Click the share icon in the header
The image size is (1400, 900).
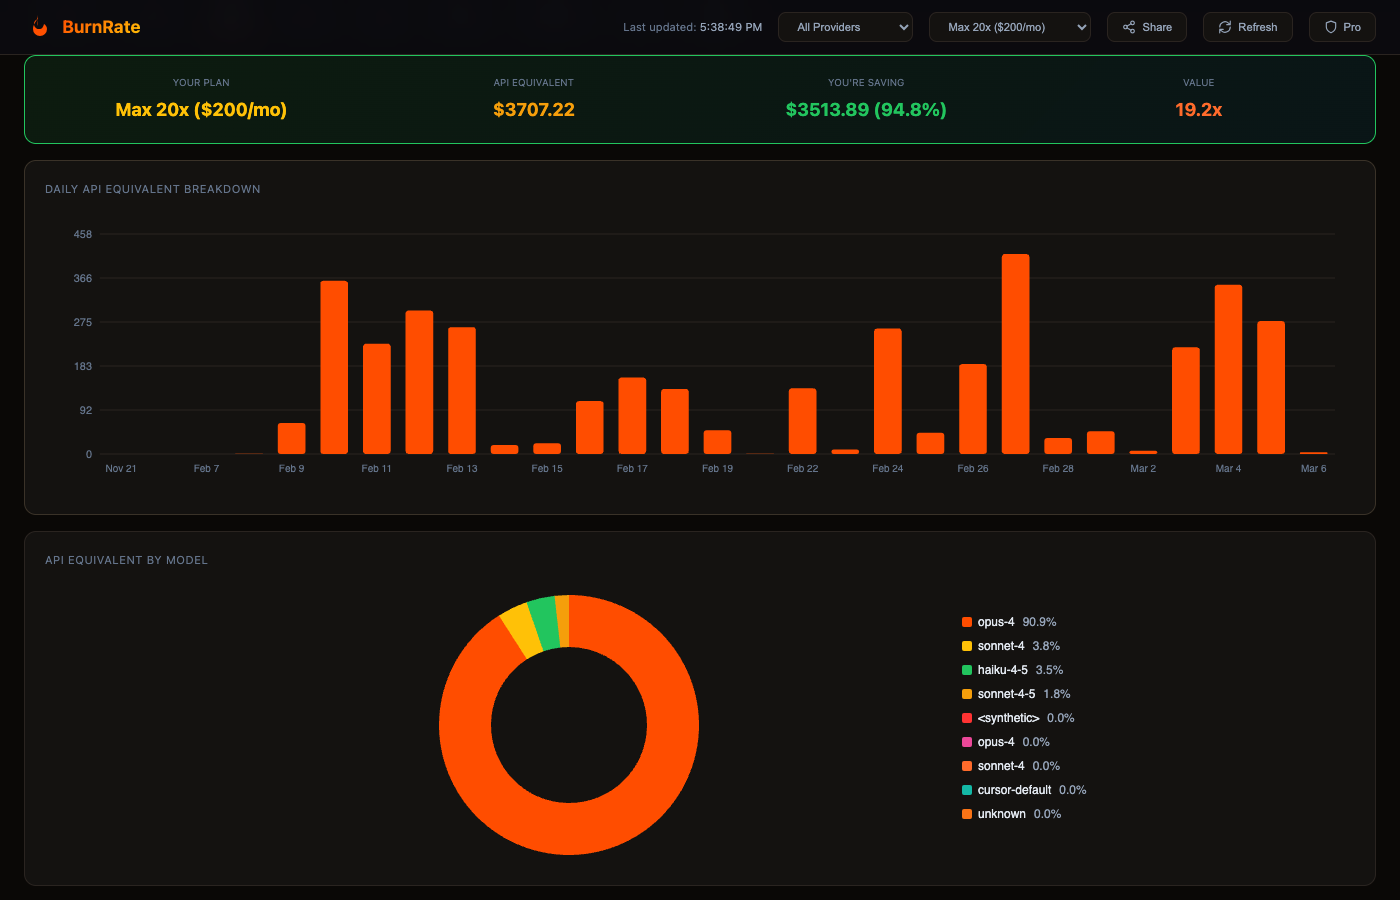[1129, 27]
